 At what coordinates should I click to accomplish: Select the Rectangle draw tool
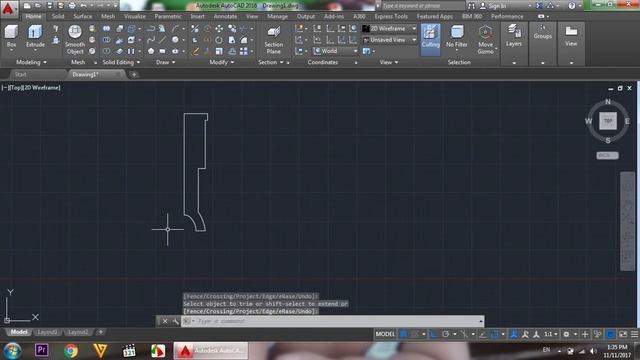(162, 51)
